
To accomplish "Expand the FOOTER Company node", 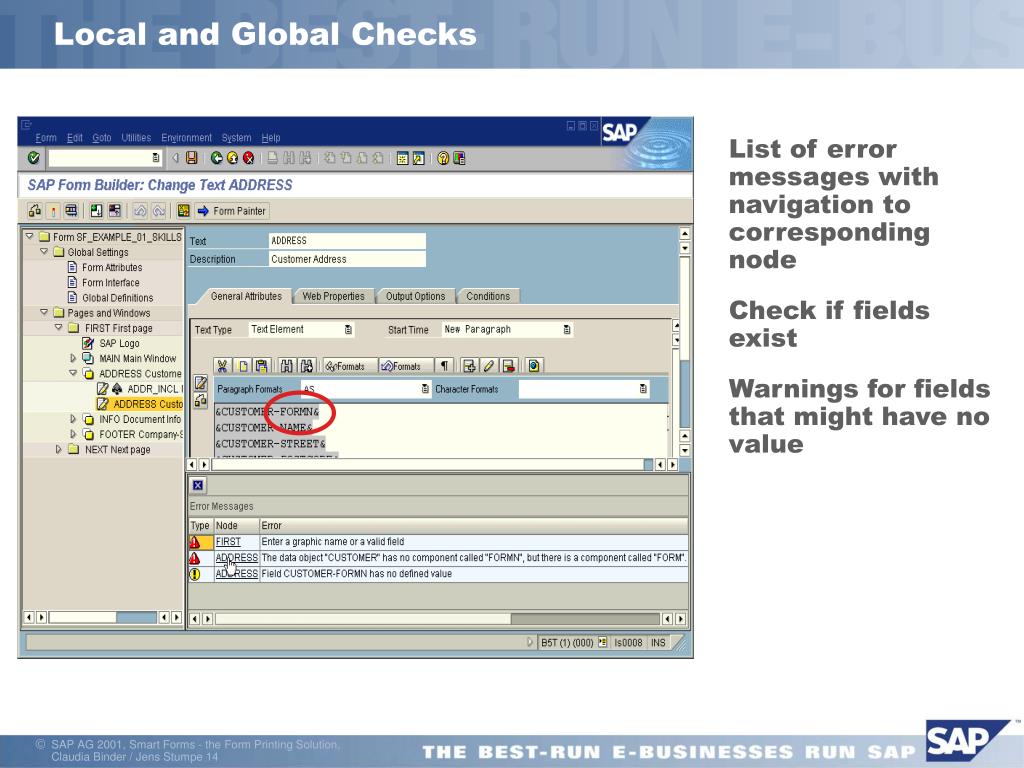I will coord(72,434).
